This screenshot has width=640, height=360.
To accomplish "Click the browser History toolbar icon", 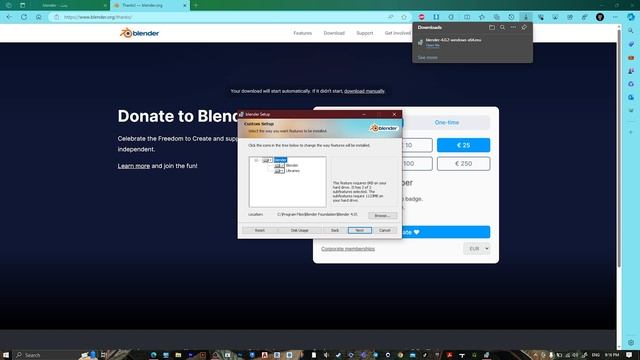I will [x=511, y=17].
